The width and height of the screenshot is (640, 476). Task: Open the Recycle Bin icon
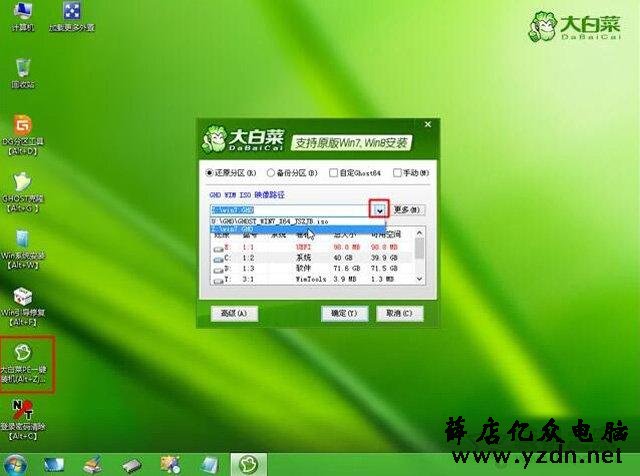click(x=23, y=73)
